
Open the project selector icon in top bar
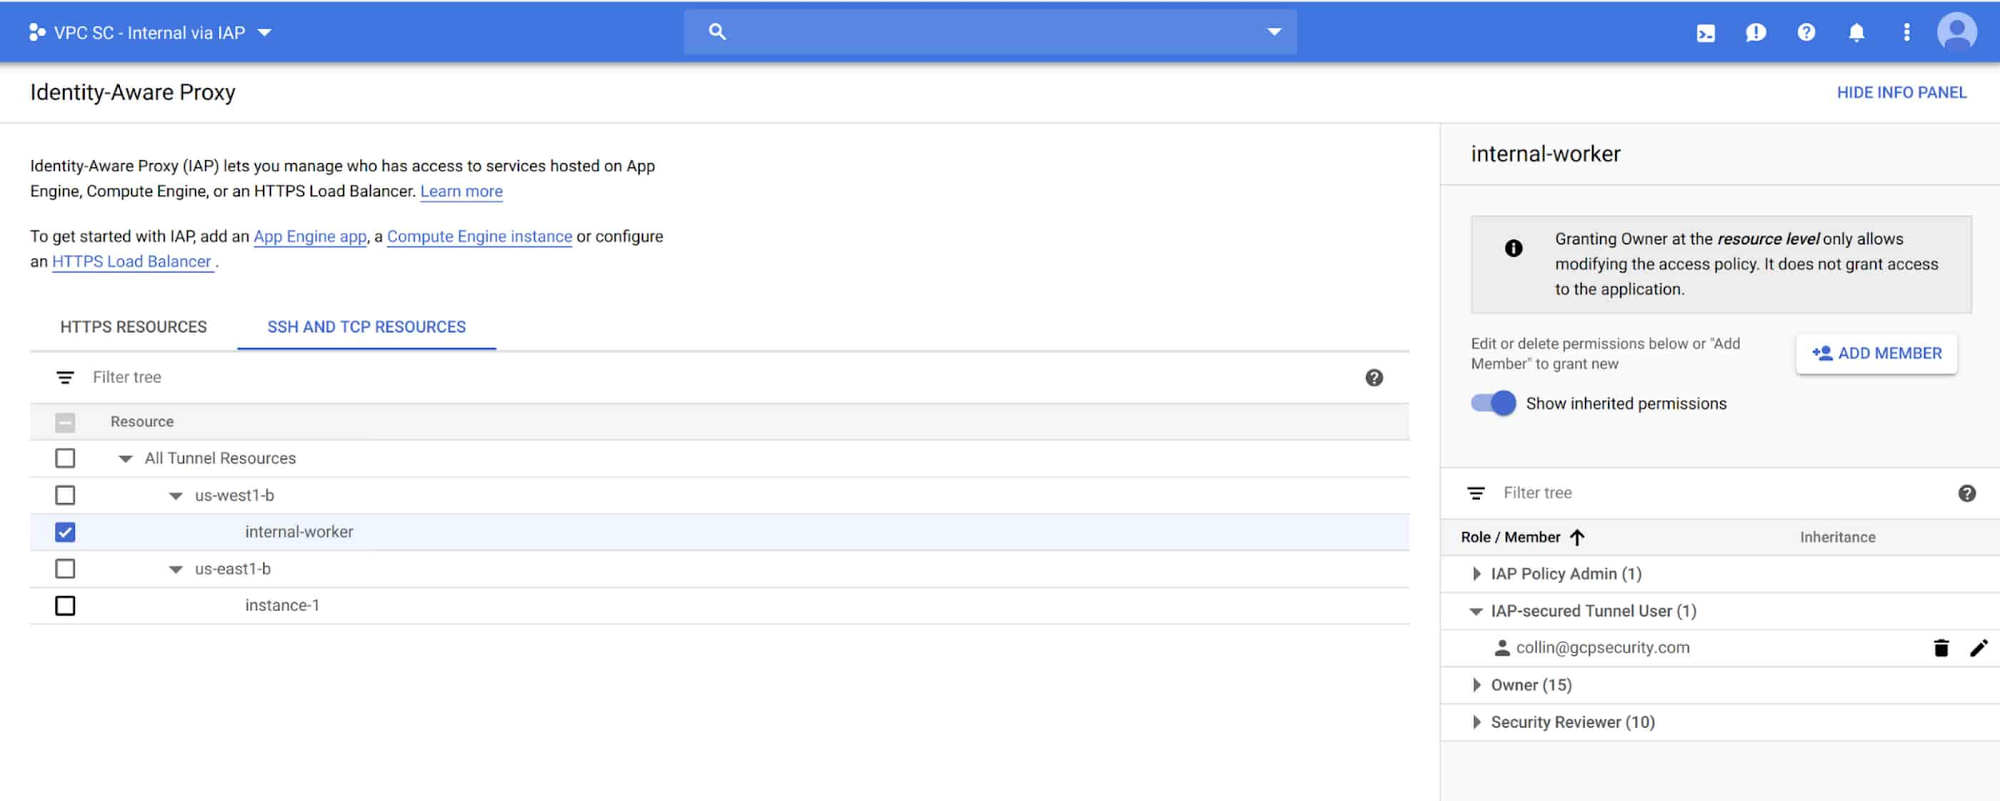pyautogui.click(x=37, y=32)
